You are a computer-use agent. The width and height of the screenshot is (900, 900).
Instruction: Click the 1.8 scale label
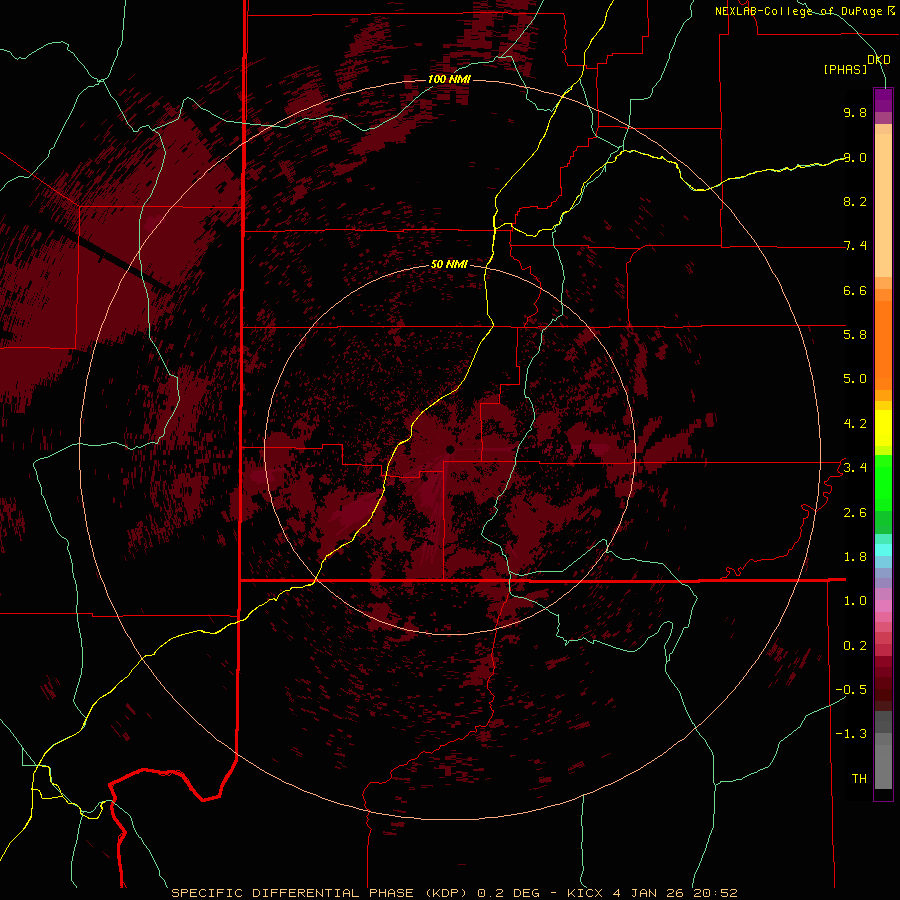[x=855, y=556]
